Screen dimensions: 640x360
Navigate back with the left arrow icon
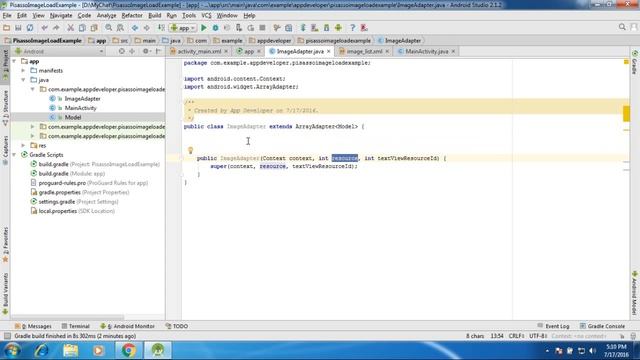click(x=135, y=28)
